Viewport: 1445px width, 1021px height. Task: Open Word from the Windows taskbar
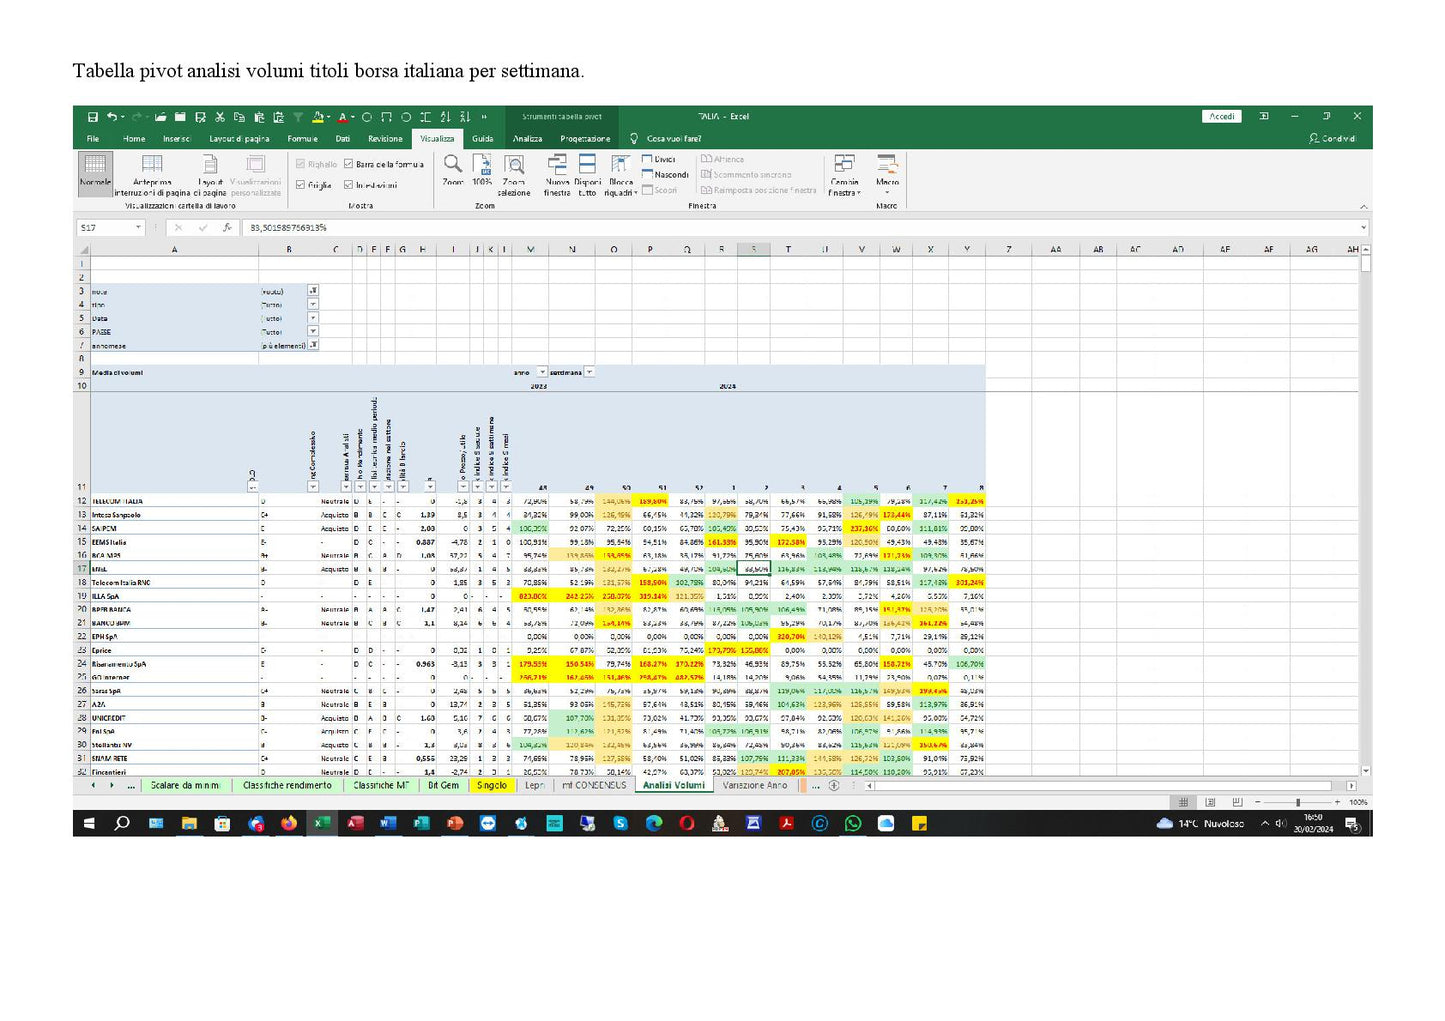(388, 824)
